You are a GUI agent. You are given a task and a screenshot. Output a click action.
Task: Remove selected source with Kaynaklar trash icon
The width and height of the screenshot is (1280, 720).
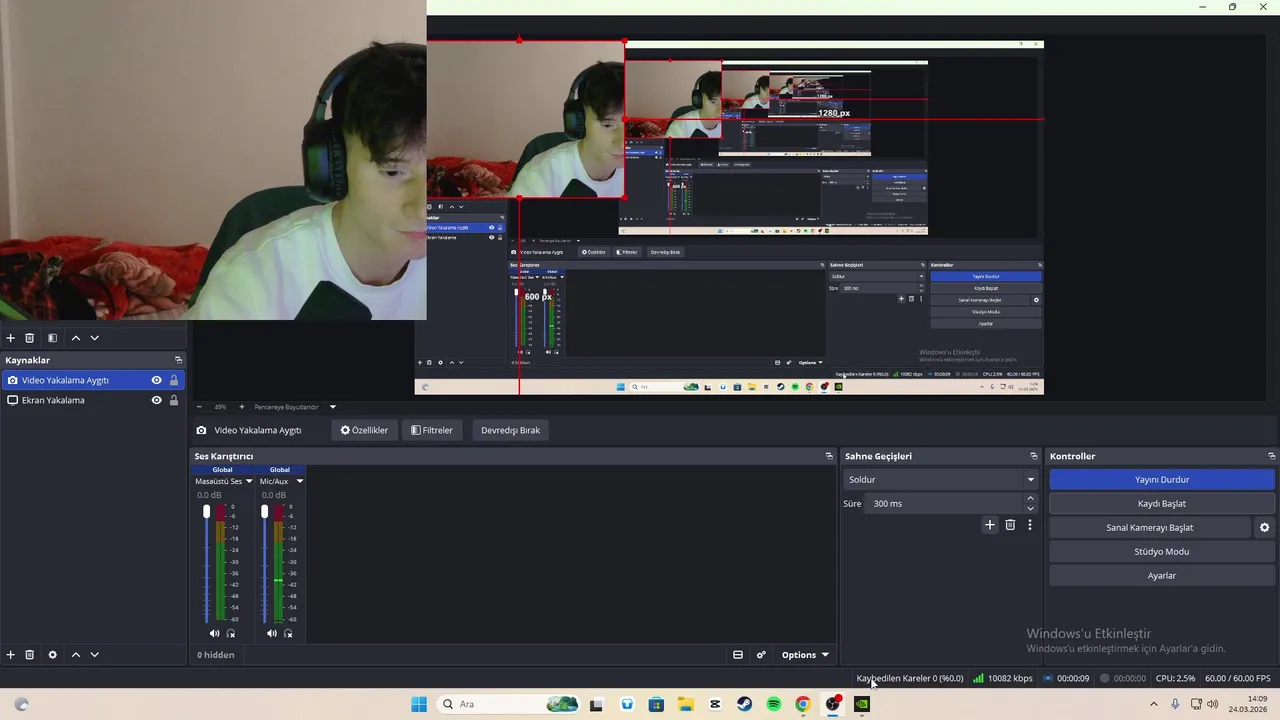pos(30,655)
